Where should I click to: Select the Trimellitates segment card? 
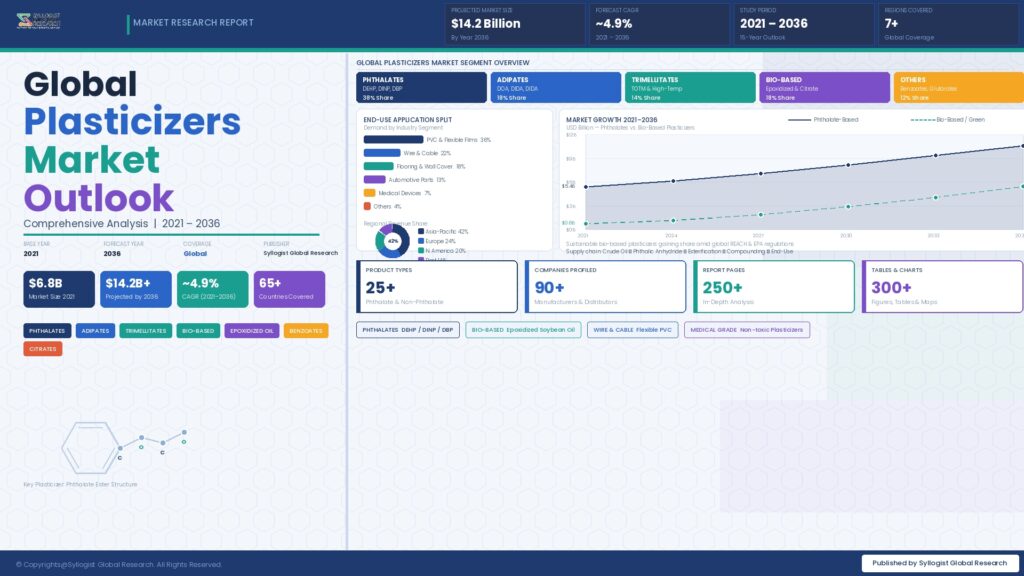pyautogui.click(x=689, y=88)
